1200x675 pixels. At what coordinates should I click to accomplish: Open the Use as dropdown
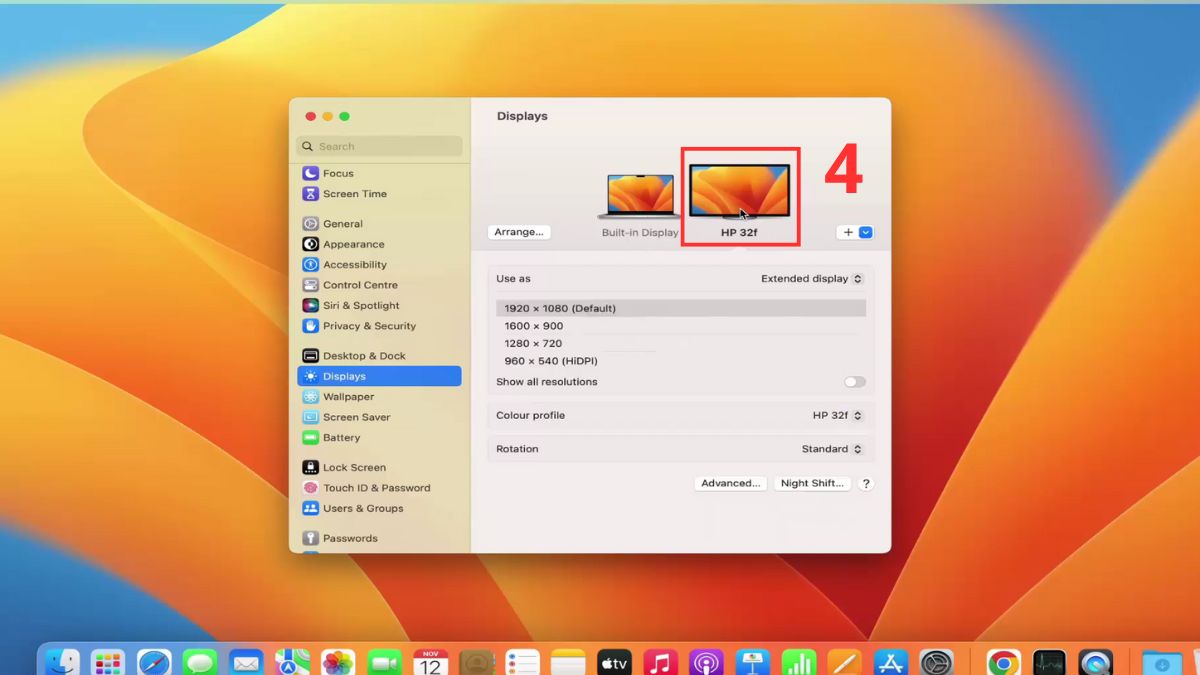(x=812, y=278)
